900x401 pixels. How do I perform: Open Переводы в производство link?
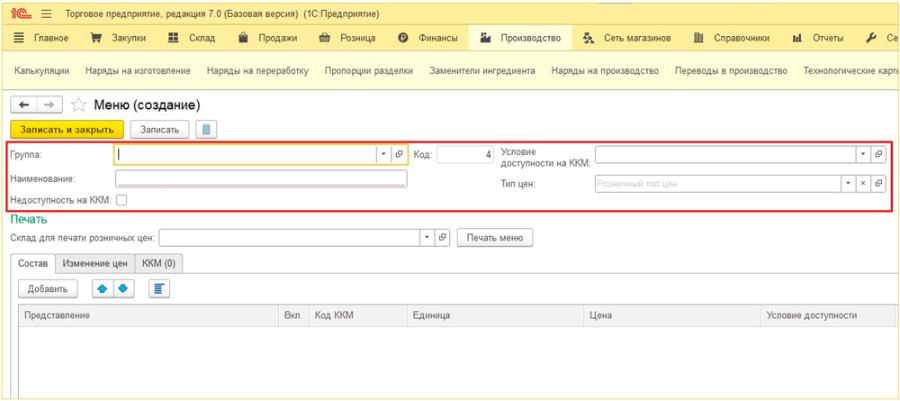tap(731, 71)
